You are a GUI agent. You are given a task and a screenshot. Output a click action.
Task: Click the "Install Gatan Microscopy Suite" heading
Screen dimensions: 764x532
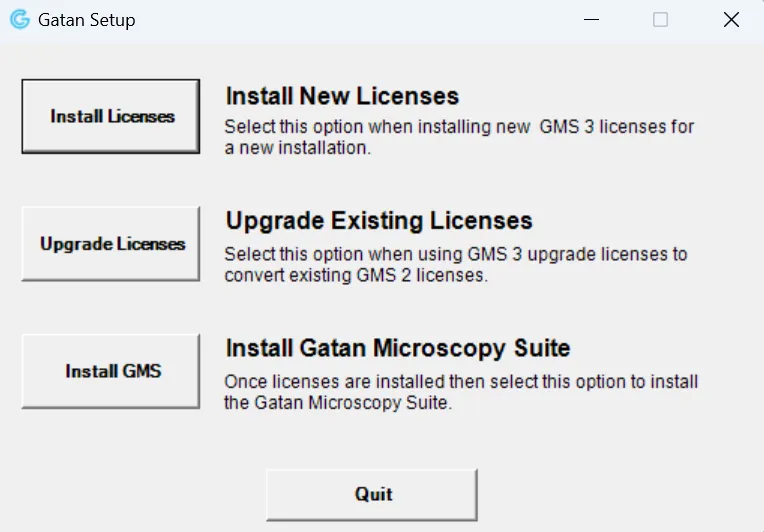398,348
